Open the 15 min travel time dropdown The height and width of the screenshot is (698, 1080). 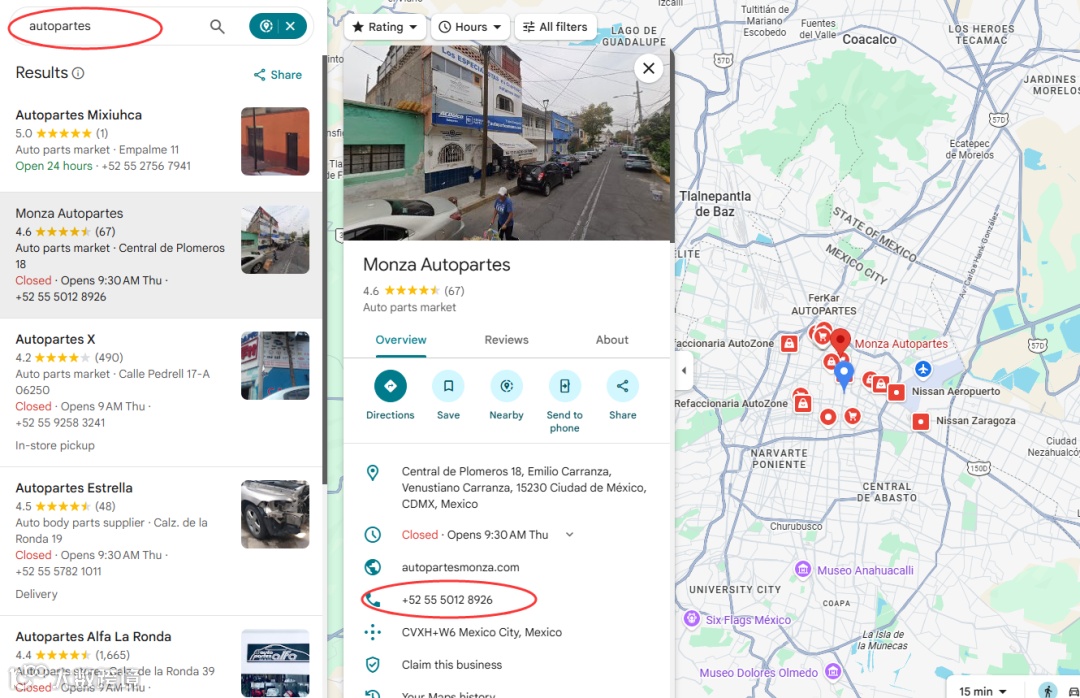point(982,690)
